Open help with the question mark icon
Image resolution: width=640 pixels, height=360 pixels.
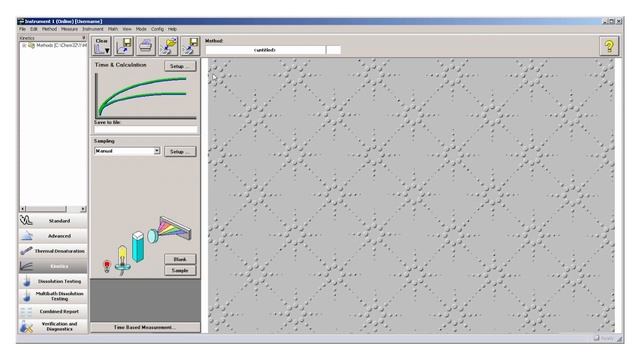[609, 46]
